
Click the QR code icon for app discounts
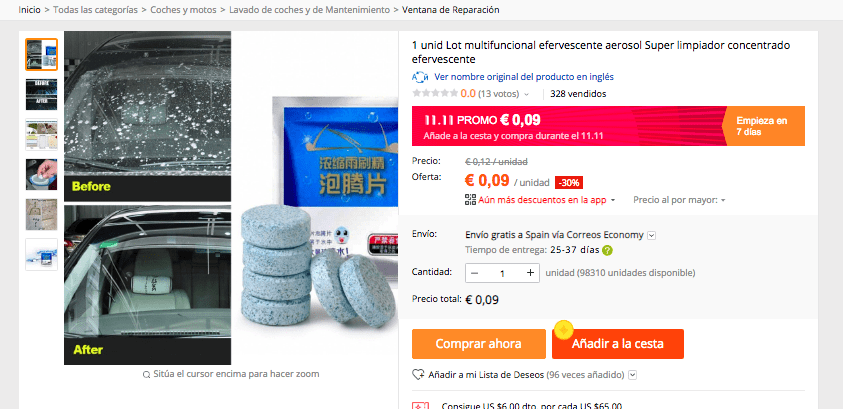pos(470,200)
